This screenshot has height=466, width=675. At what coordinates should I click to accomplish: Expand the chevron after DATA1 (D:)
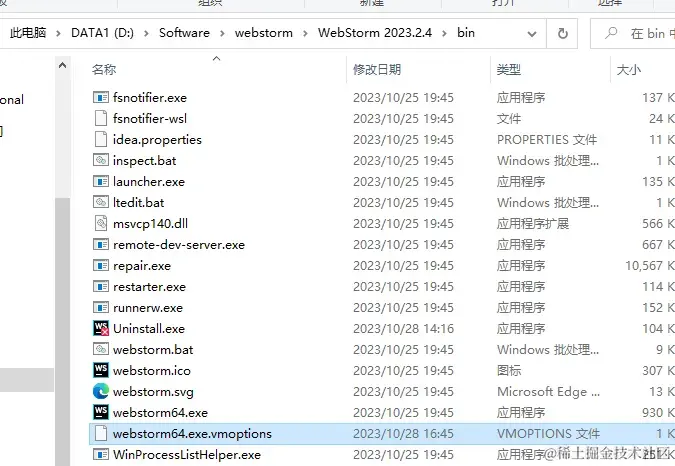pos(146,33)
